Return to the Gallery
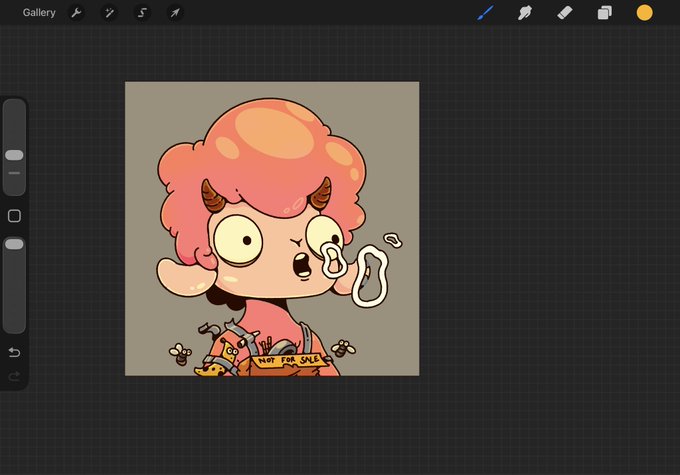Screen dimensions: 680x475 pyautogui.click(x=39, y=13)
